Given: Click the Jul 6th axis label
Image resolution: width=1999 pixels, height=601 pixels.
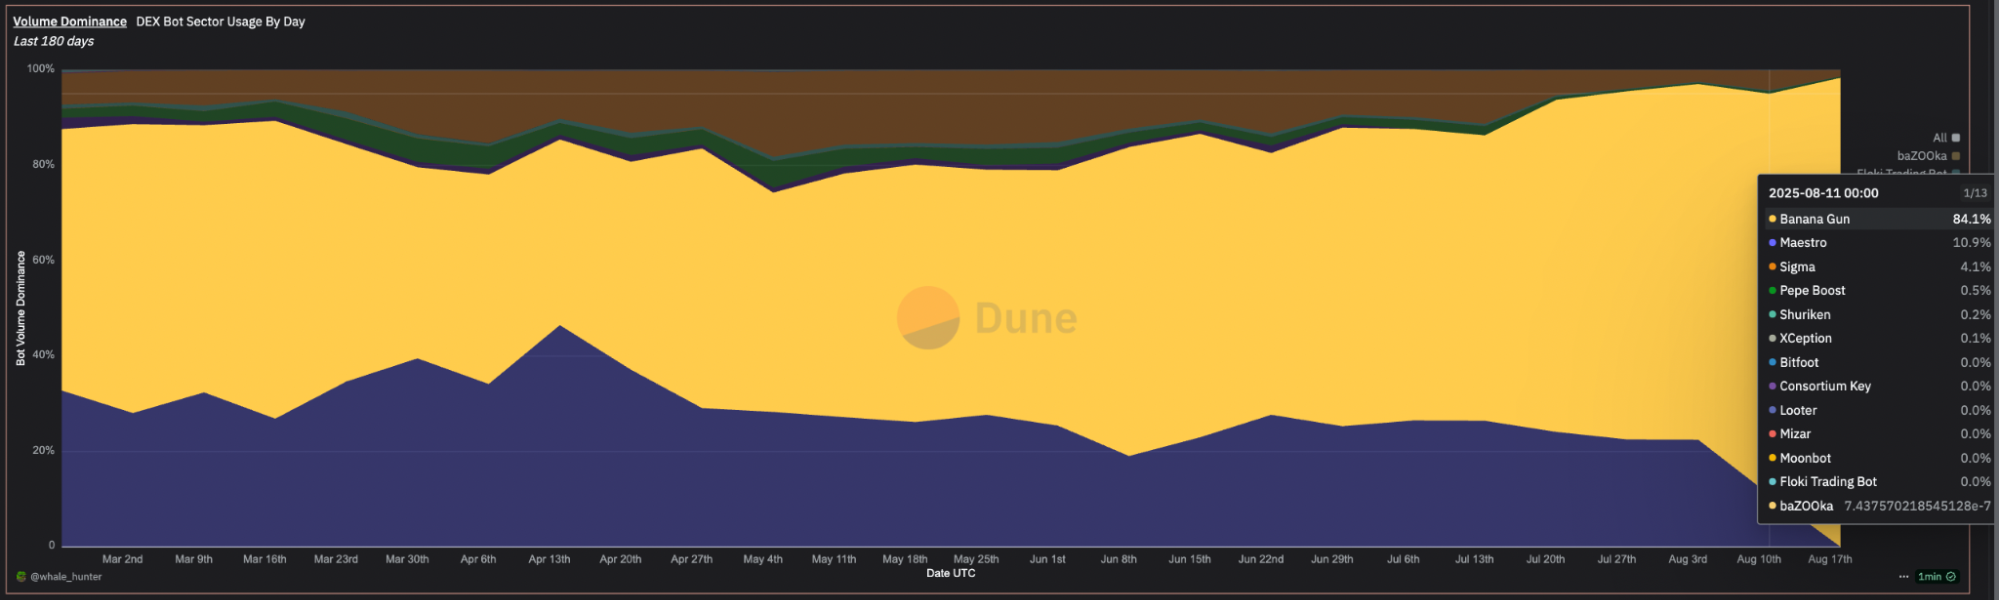Looking at the screenshot, I should 1403,560.
